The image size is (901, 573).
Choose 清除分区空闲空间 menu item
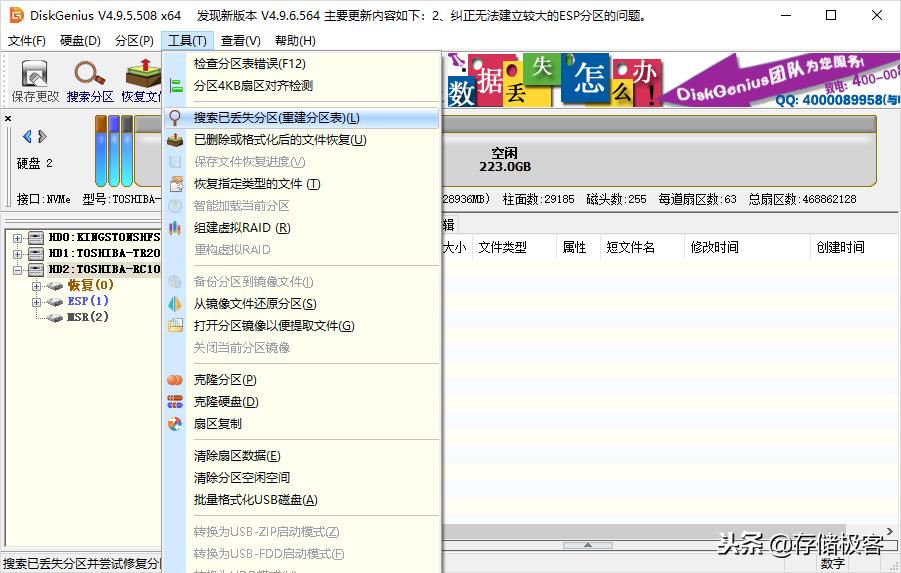pyautogui.click(x=302, y=478)
